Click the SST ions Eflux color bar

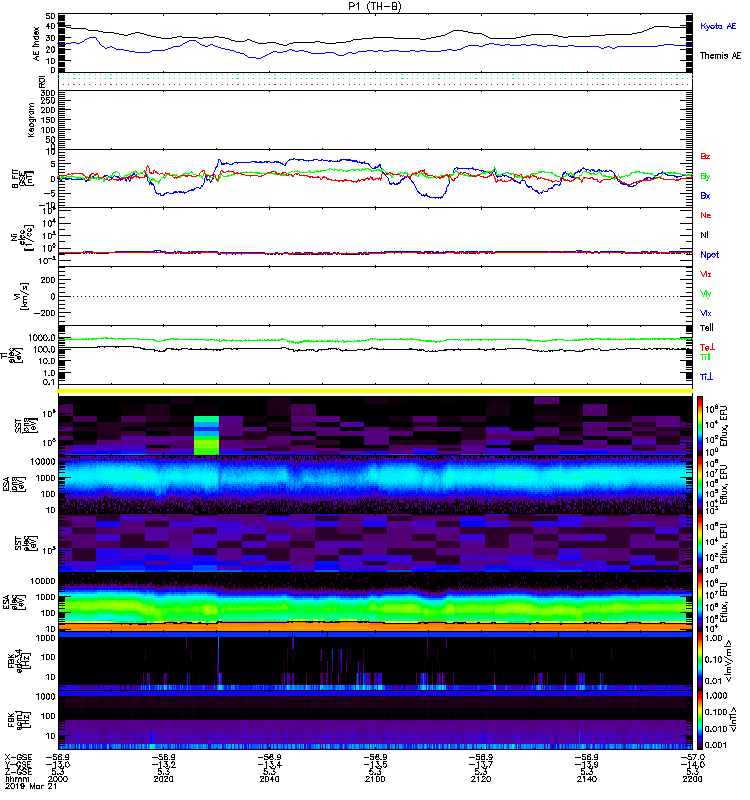(699, 426)
